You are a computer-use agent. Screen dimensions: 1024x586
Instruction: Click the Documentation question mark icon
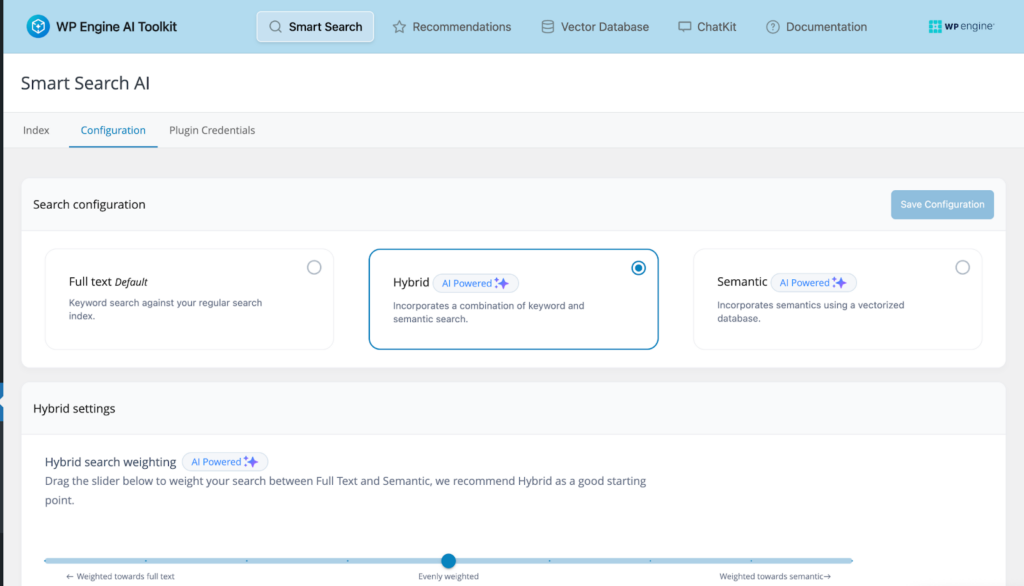point(772,27)
